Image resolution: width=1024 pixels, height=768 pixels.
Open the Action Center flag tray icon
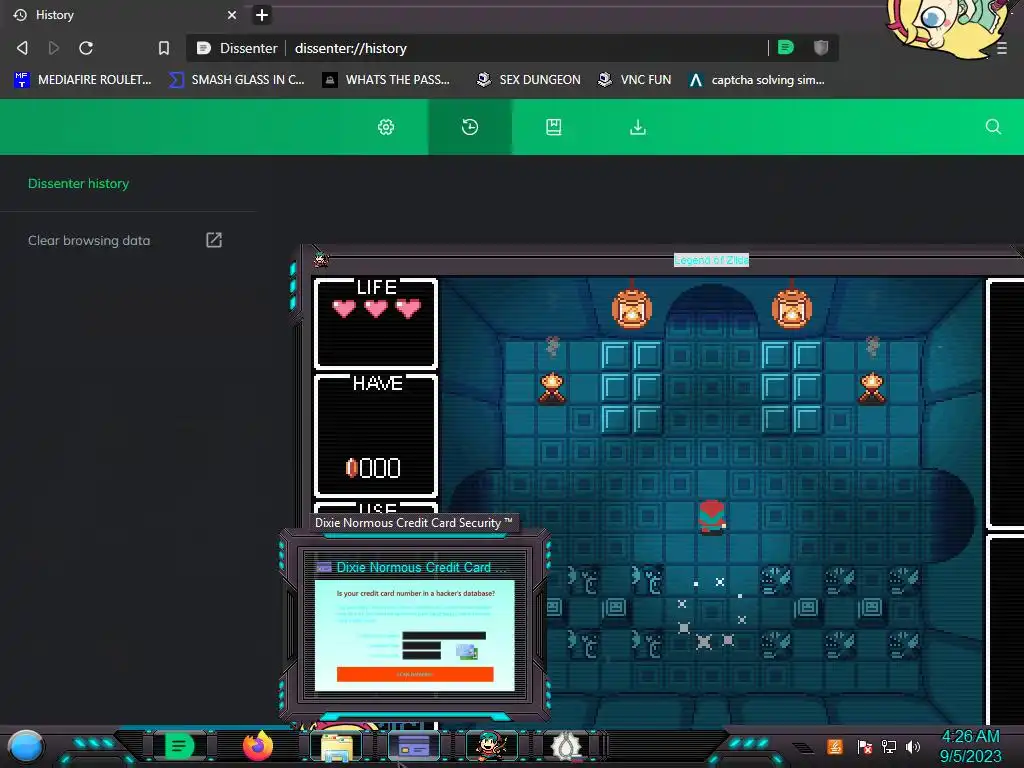(865, 746)
